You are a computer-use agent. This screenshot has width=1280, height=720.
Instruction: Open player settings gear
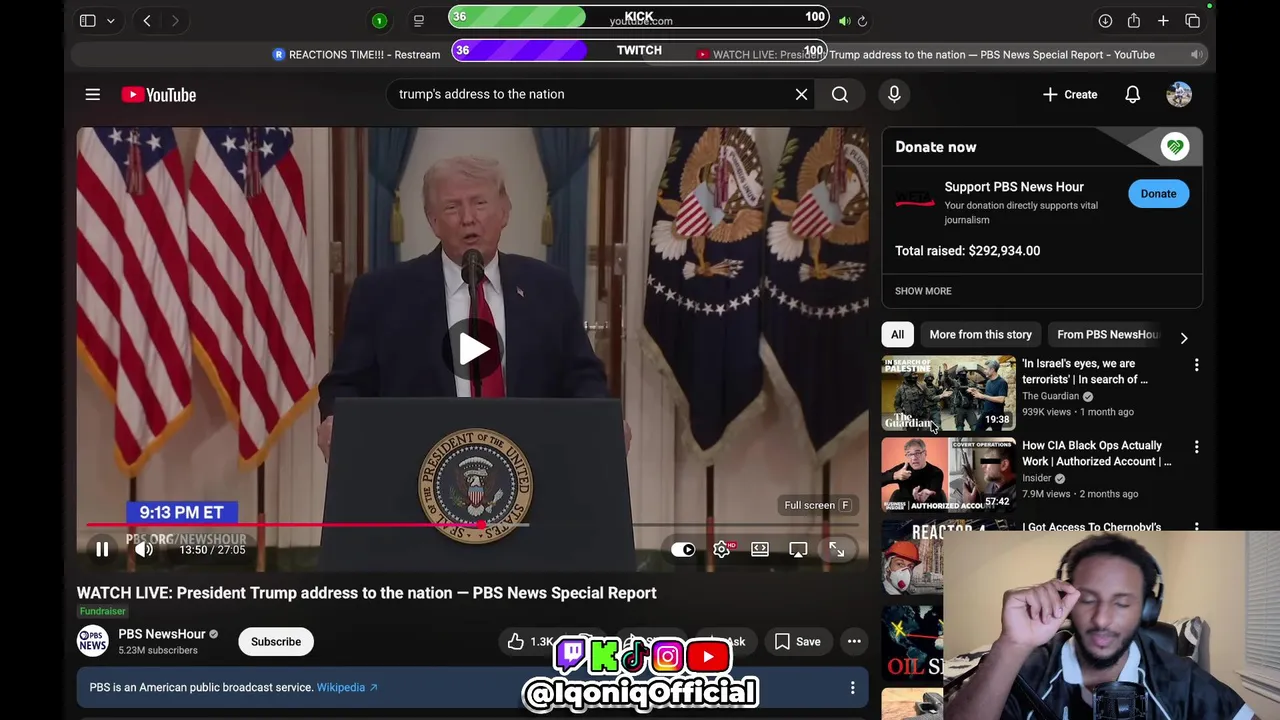(x=722, y=549)
